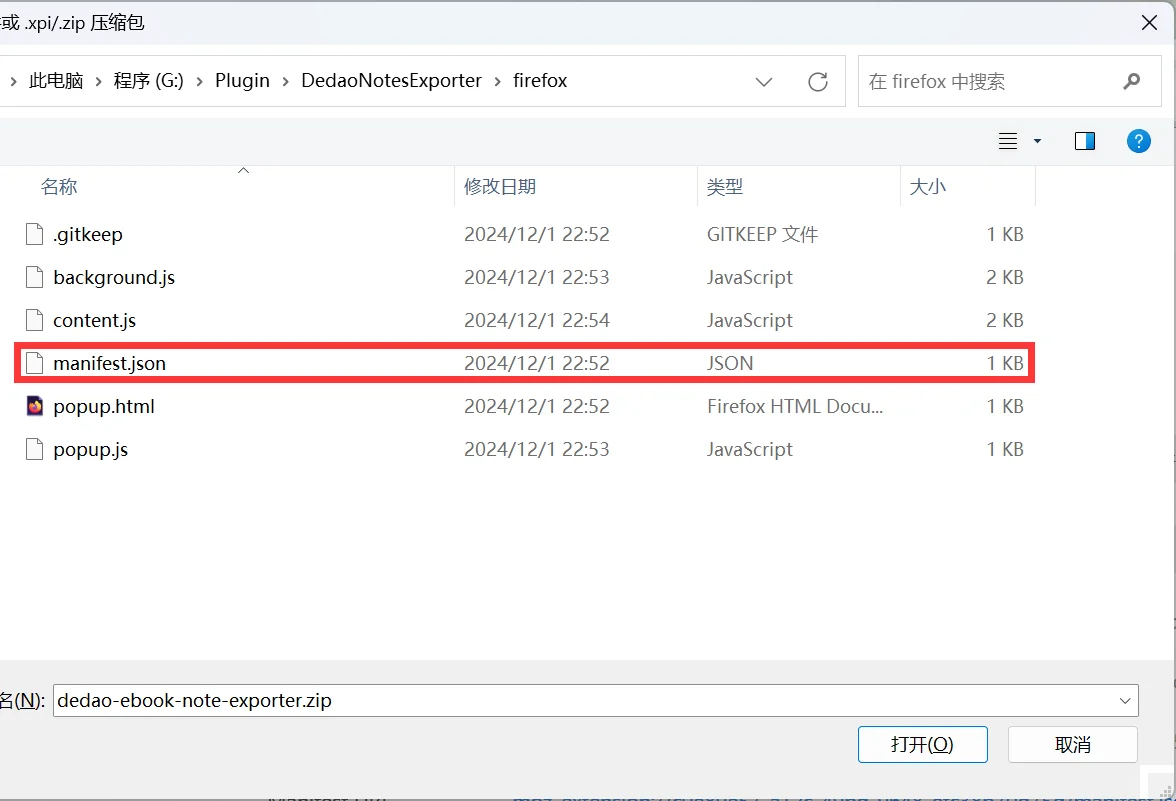Click the popup.html Firefox icon

[34, 406]
